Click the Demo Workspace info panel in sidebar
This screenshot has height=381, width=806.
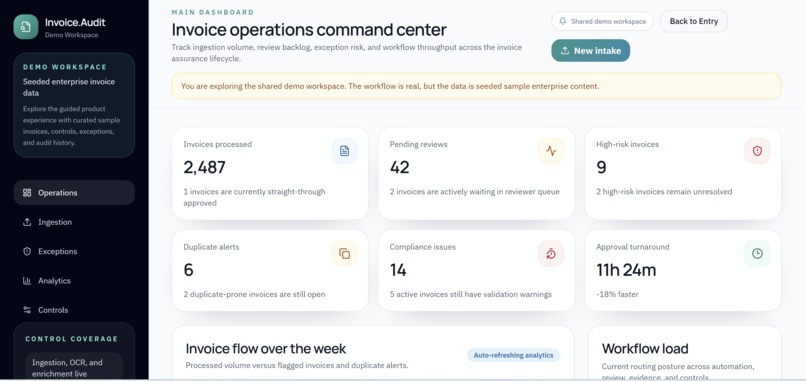click(x=74, y=105)
